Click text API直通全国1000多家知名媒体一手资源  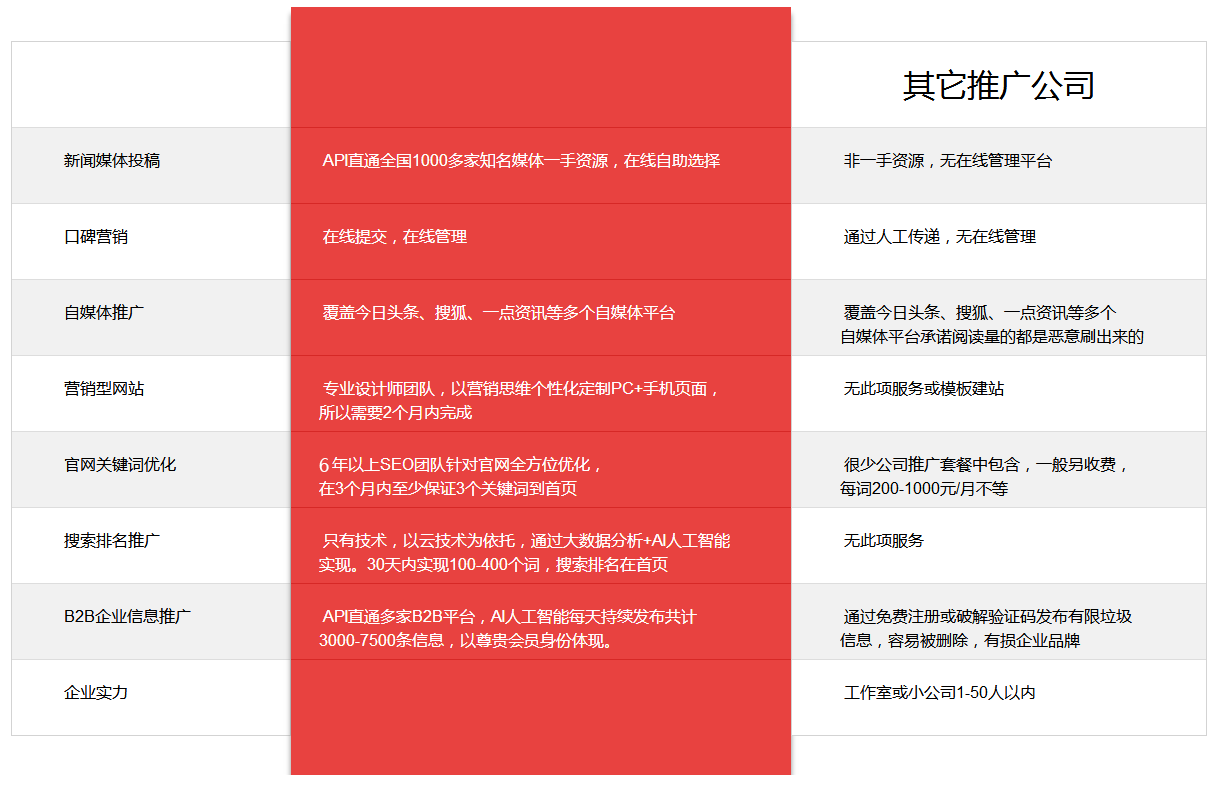pyautogui.click(x=465, y=161)
